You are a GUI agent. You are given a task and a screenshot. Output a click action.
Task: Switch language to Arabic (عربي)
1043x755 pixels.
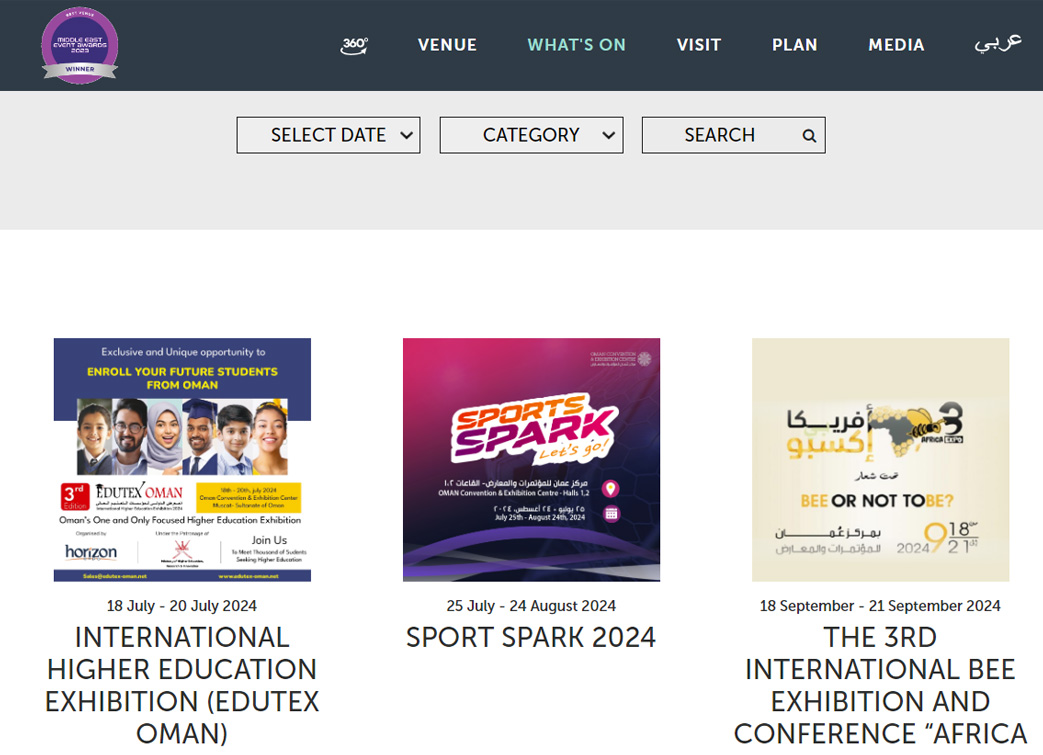click(998, 44)
